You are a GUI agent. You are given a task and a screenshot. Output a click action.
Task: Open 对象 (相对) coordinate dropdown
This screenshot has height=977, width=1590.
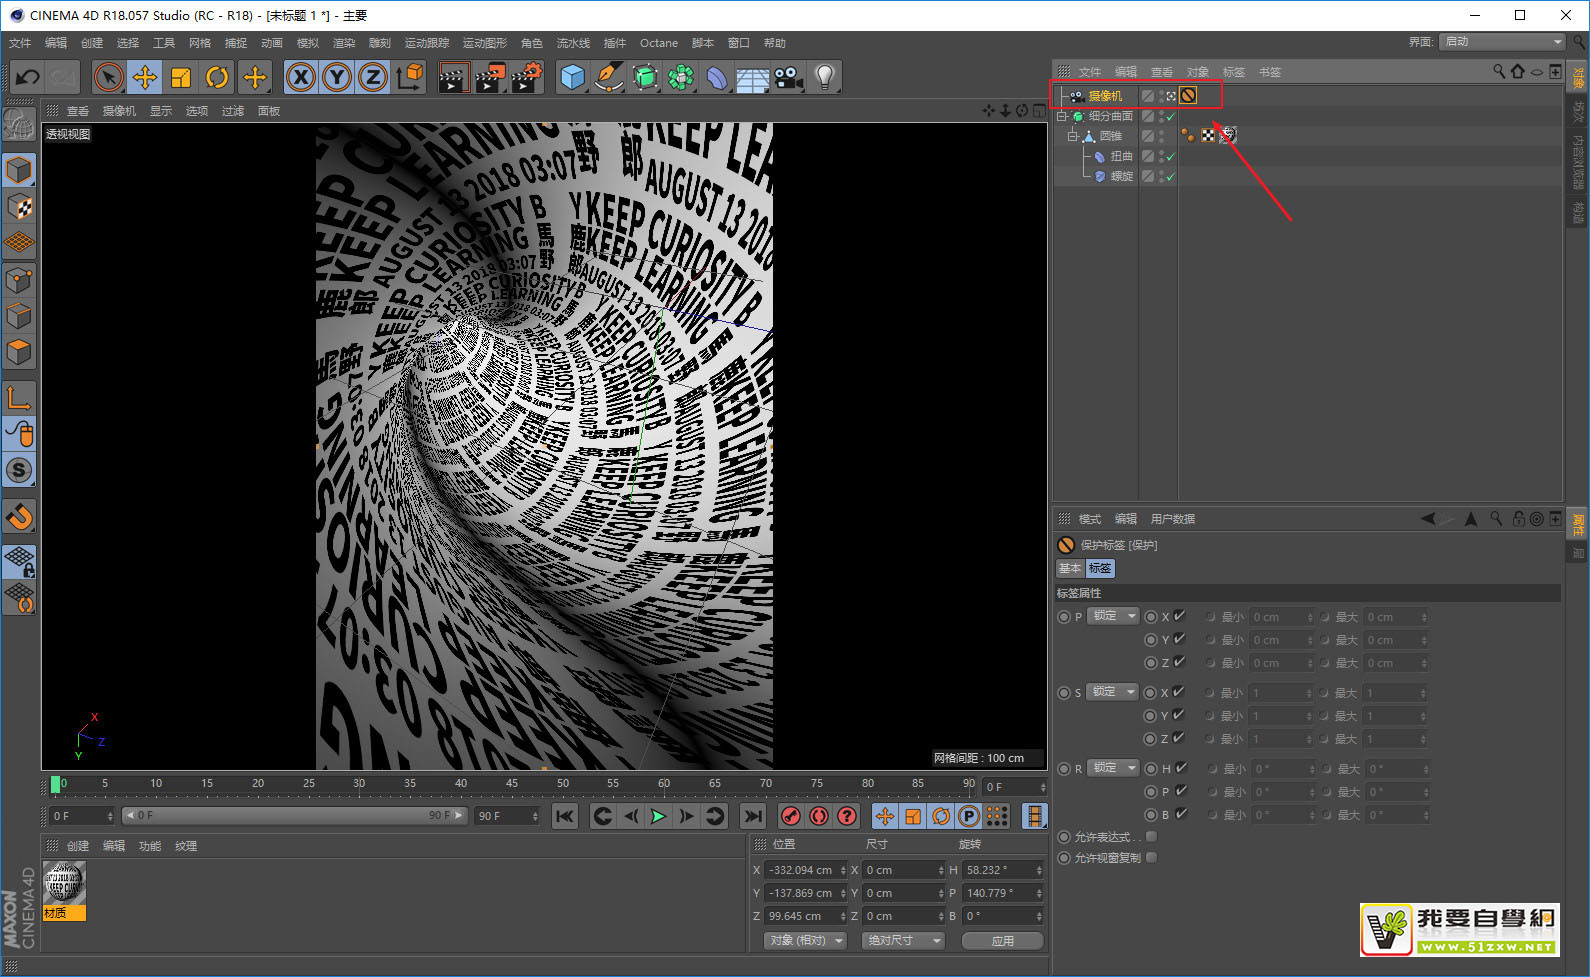805,940
